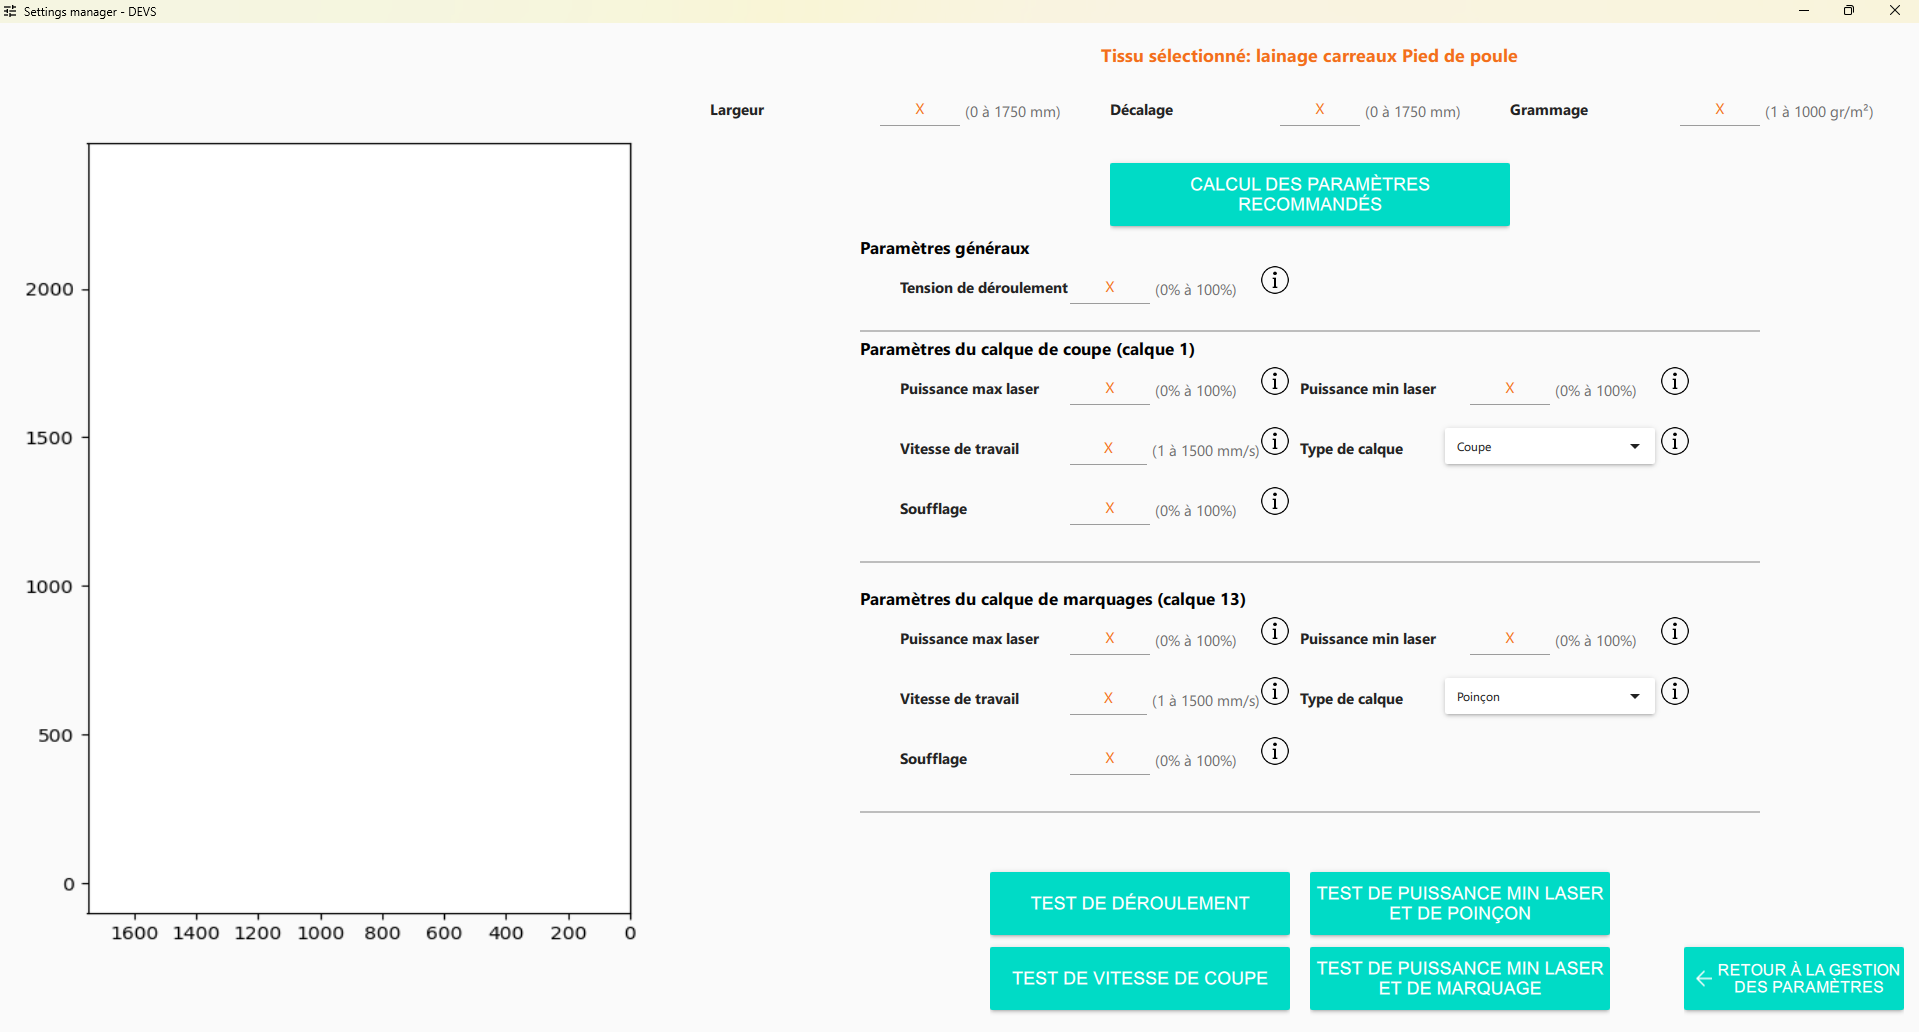Run Test de vitesse de coupe
1919x1032 pixels.
point(1139,978)
